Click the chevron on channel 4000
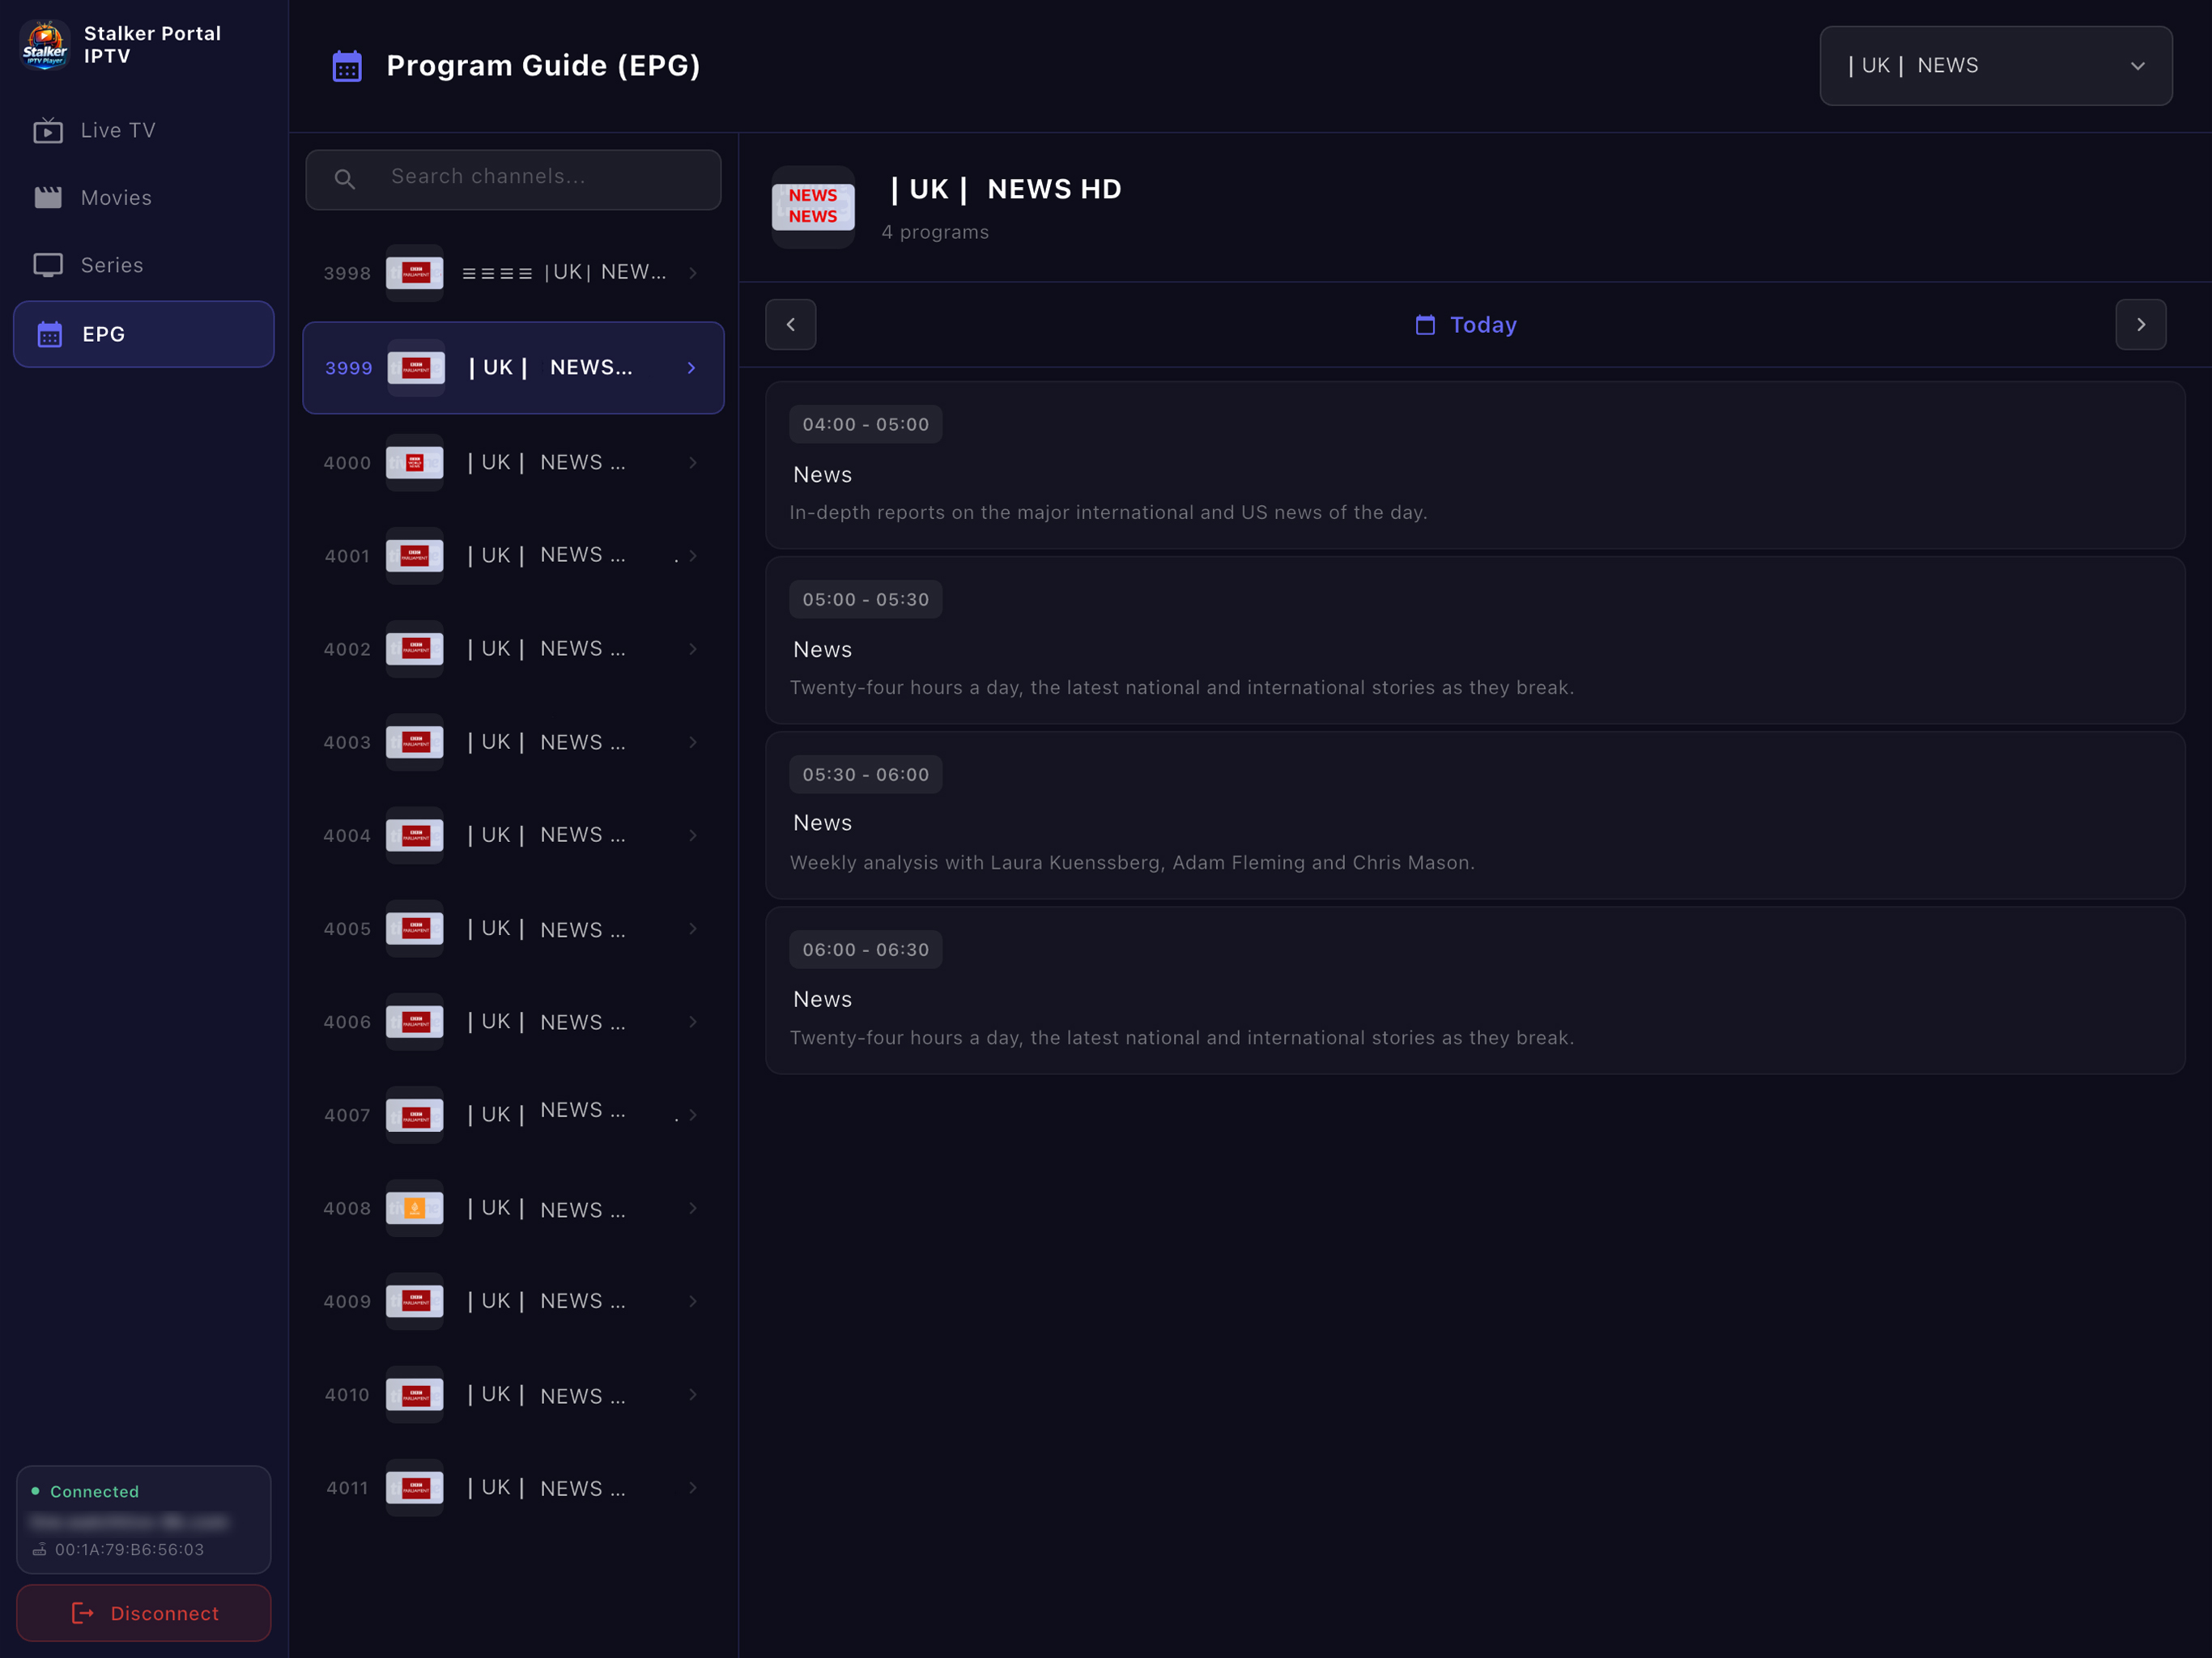The image size is (2212, 1658). click(693, 463)
